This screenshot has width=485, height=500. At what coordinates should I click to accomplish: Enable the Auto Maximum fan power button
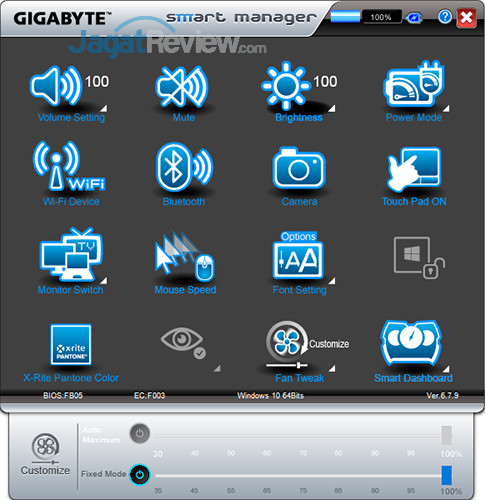pos(140,433)
